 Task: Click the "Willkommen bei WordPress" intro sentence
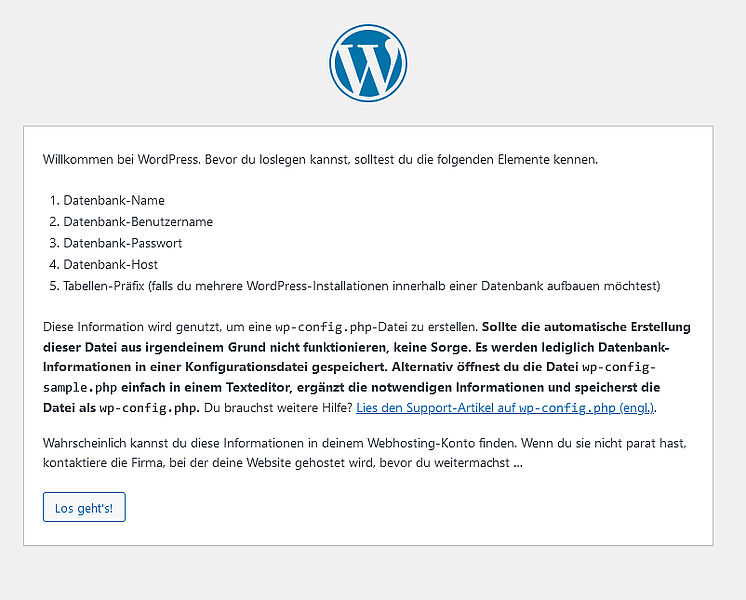[x=320, y=159]
